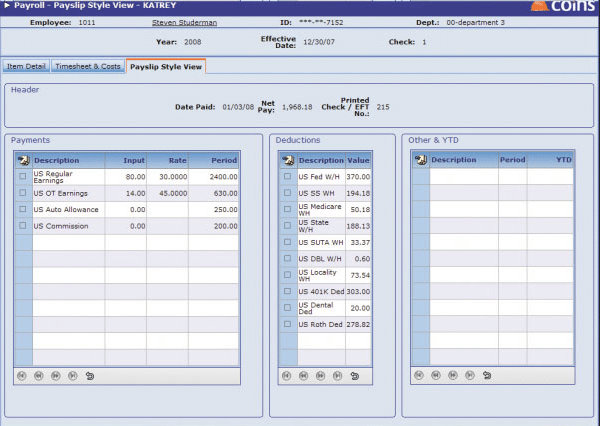The height and width of the screenshot is (426, 600).
Task: Refresh the Deductions table
Action: [x=355, y=376]
